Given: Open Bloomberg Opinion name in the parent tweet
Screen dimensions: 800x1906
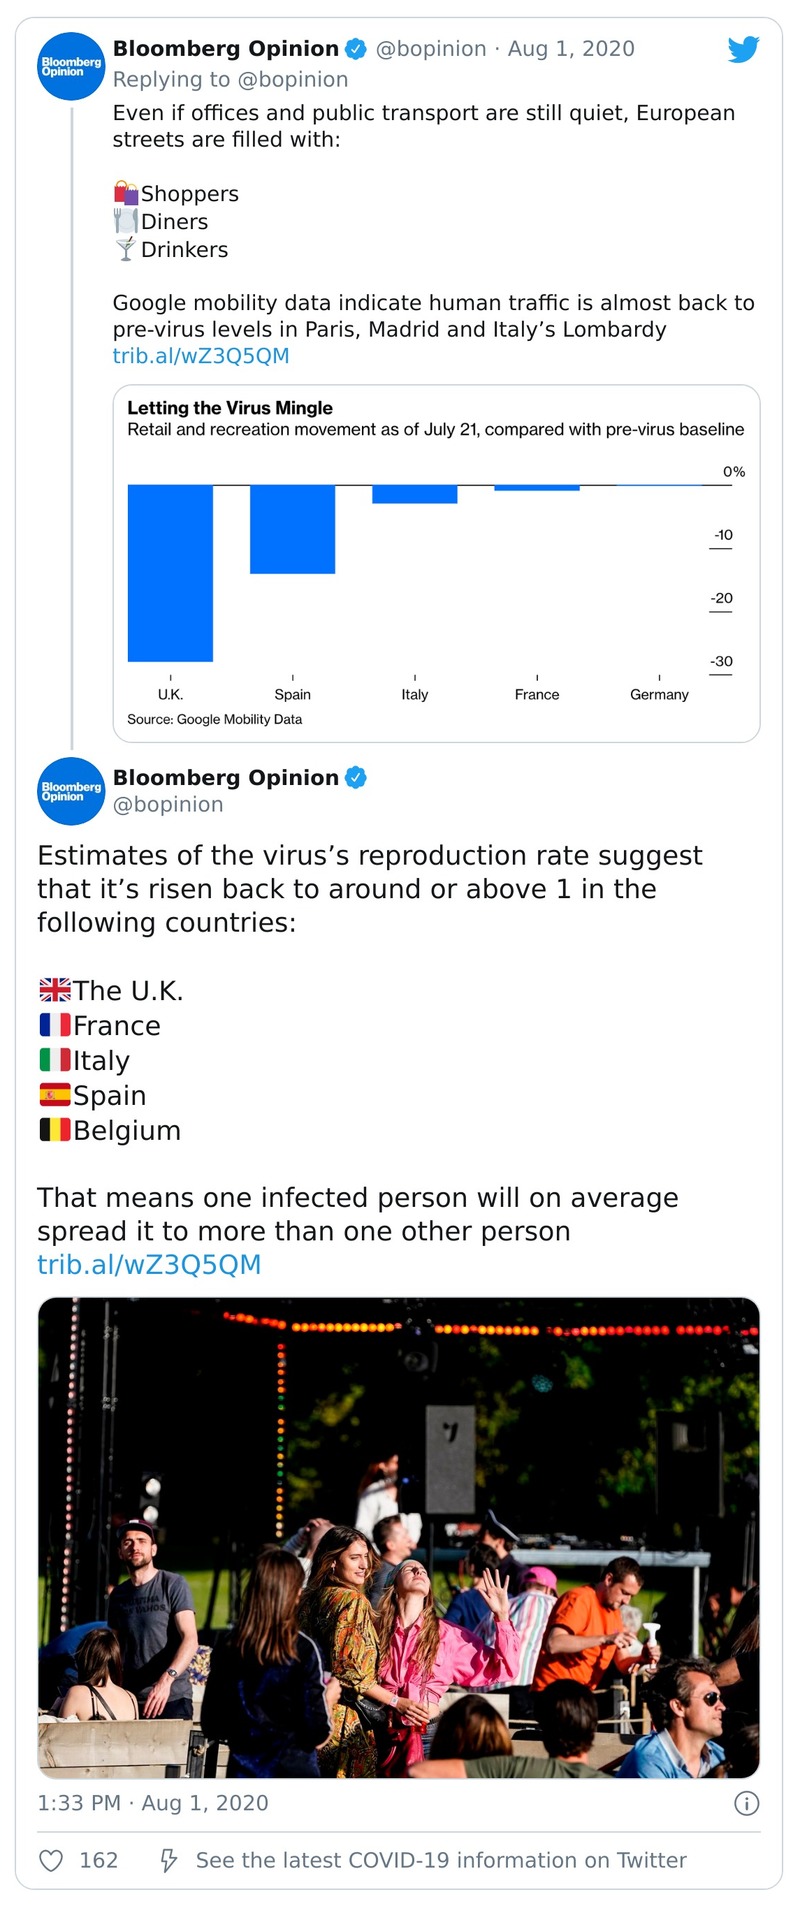Looking at the screenshot, I should (x=225, y=49).
